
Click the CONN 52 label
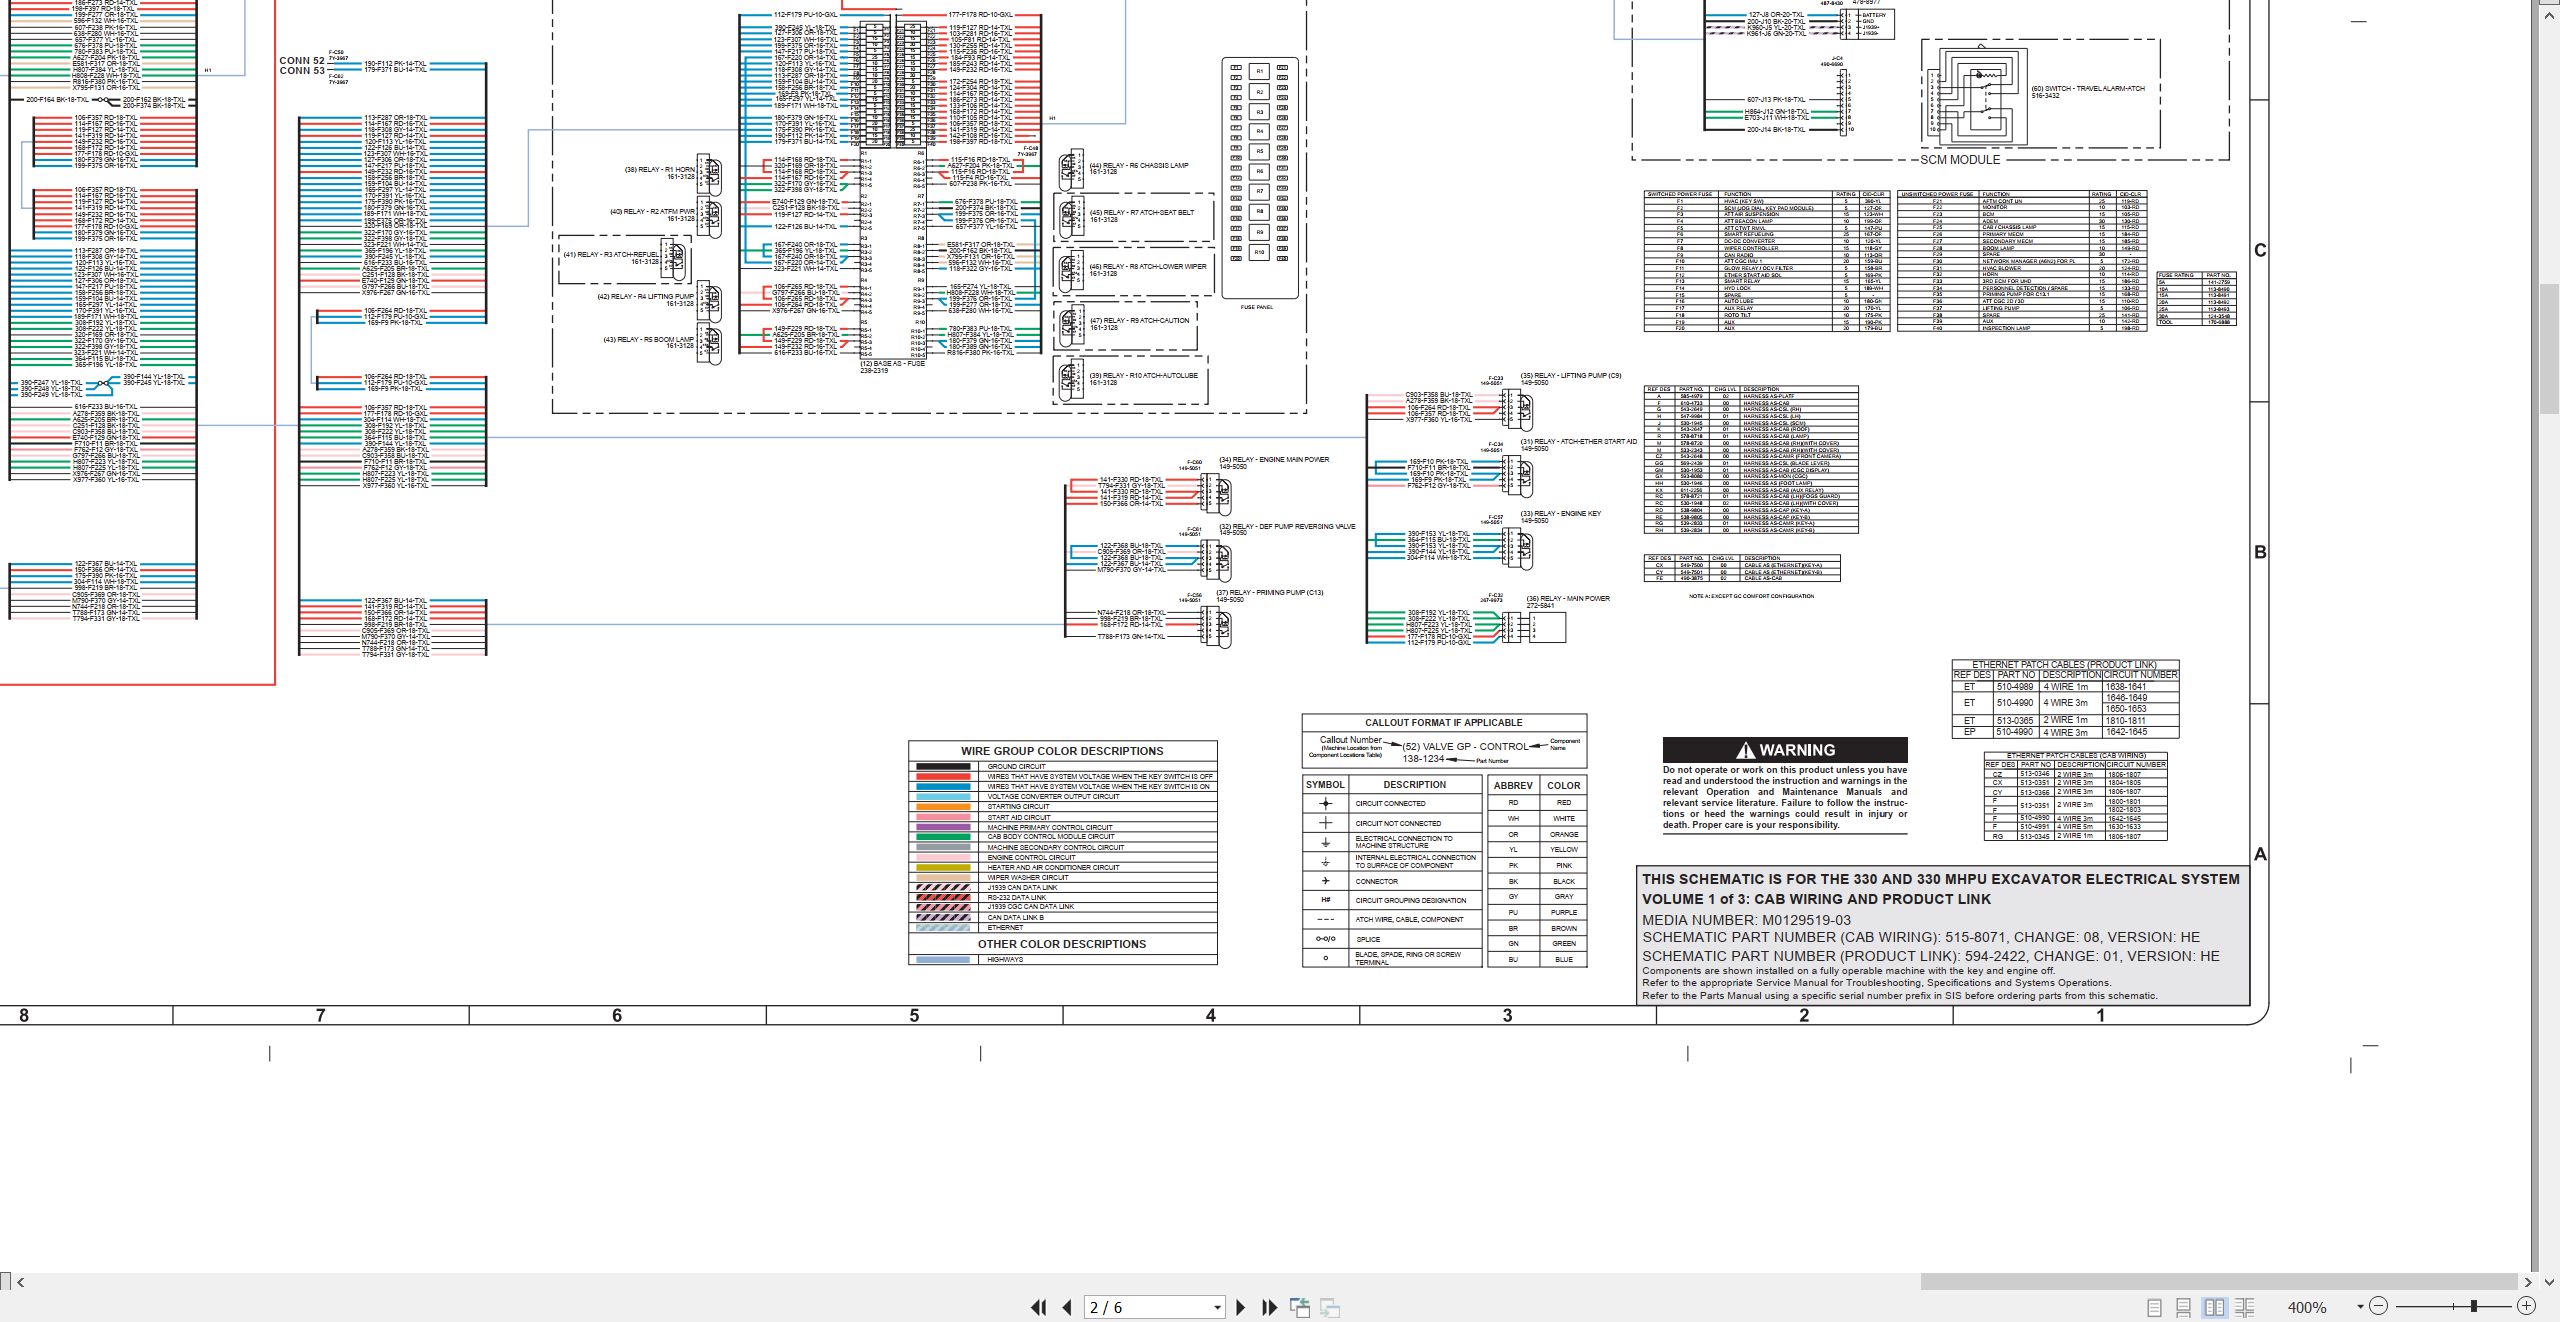(302, 61)
